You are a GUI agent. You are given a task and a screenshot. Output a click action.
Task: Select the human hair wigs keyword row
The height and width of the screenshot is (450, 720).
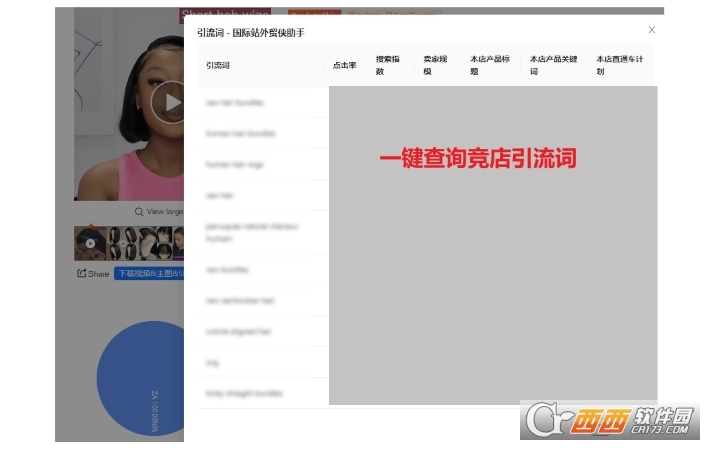tap(263, 164)
